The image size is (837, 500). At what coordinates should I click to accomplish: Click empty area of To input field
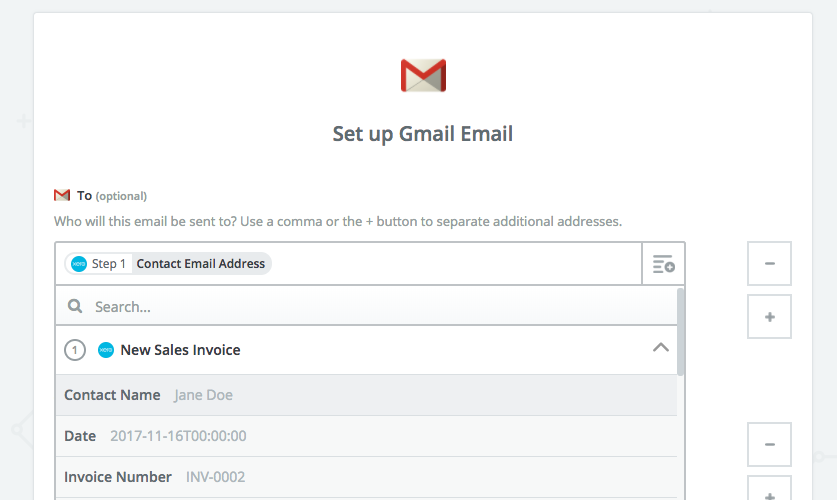(x=454, y=264)
